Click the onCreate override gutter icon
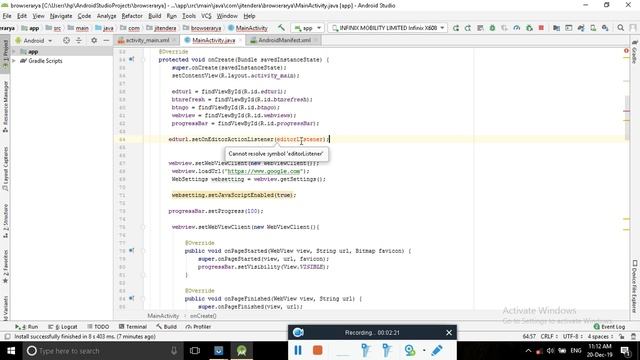 (x=131, y=60)
